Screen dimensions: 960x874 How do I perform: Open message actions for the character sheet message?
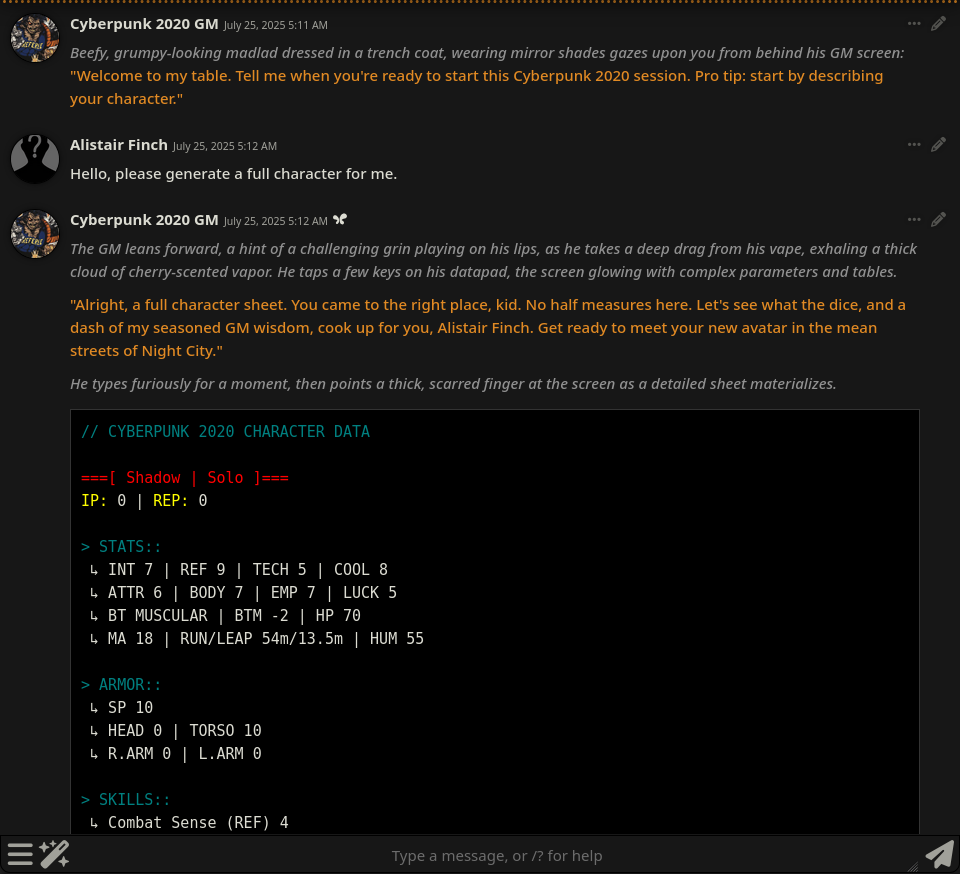pyautogui.click(x=913, y=219)
